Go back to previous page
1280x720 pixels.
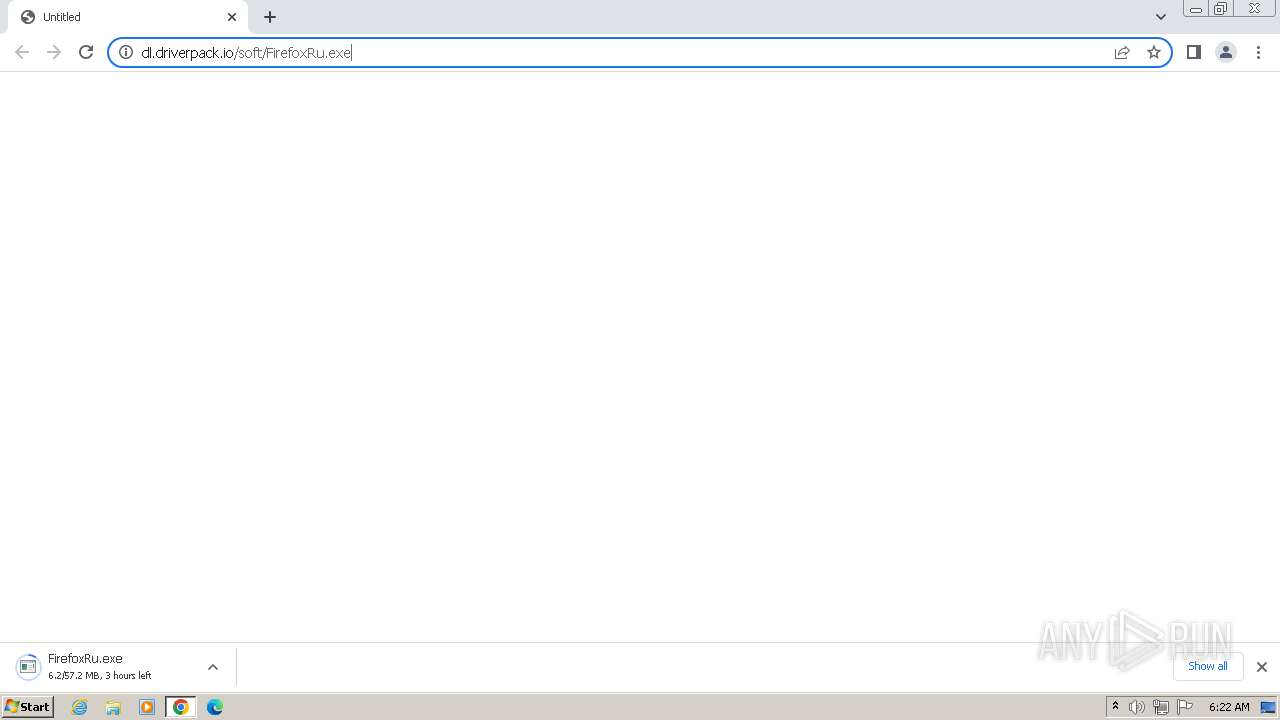point(22,52)
